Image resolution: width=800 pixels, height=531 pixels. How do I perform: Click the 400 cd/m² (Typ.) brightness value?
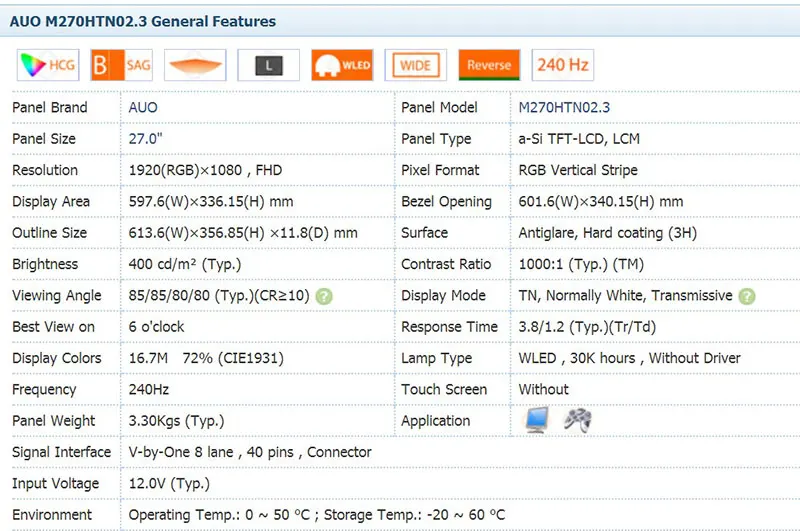[x=185, y=264]
